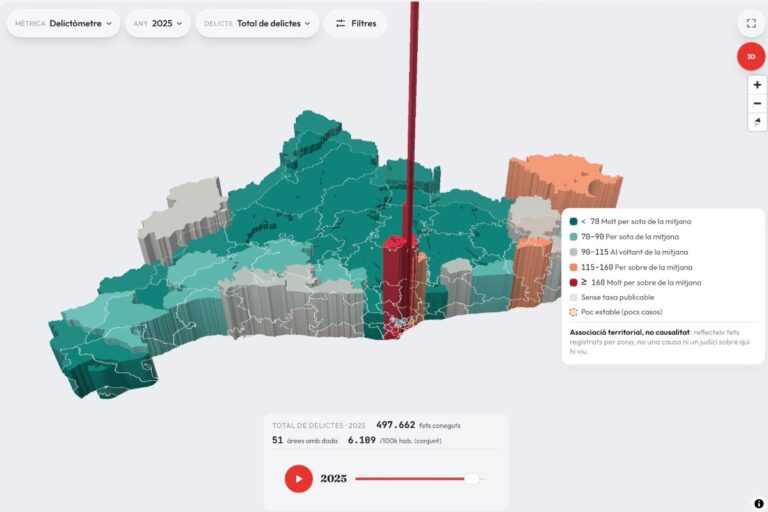Image resolution: width=768 pixels, height=512 pixels.
Task: Expand the Any 2025 year selector
Action: click(x=158, y=23)
